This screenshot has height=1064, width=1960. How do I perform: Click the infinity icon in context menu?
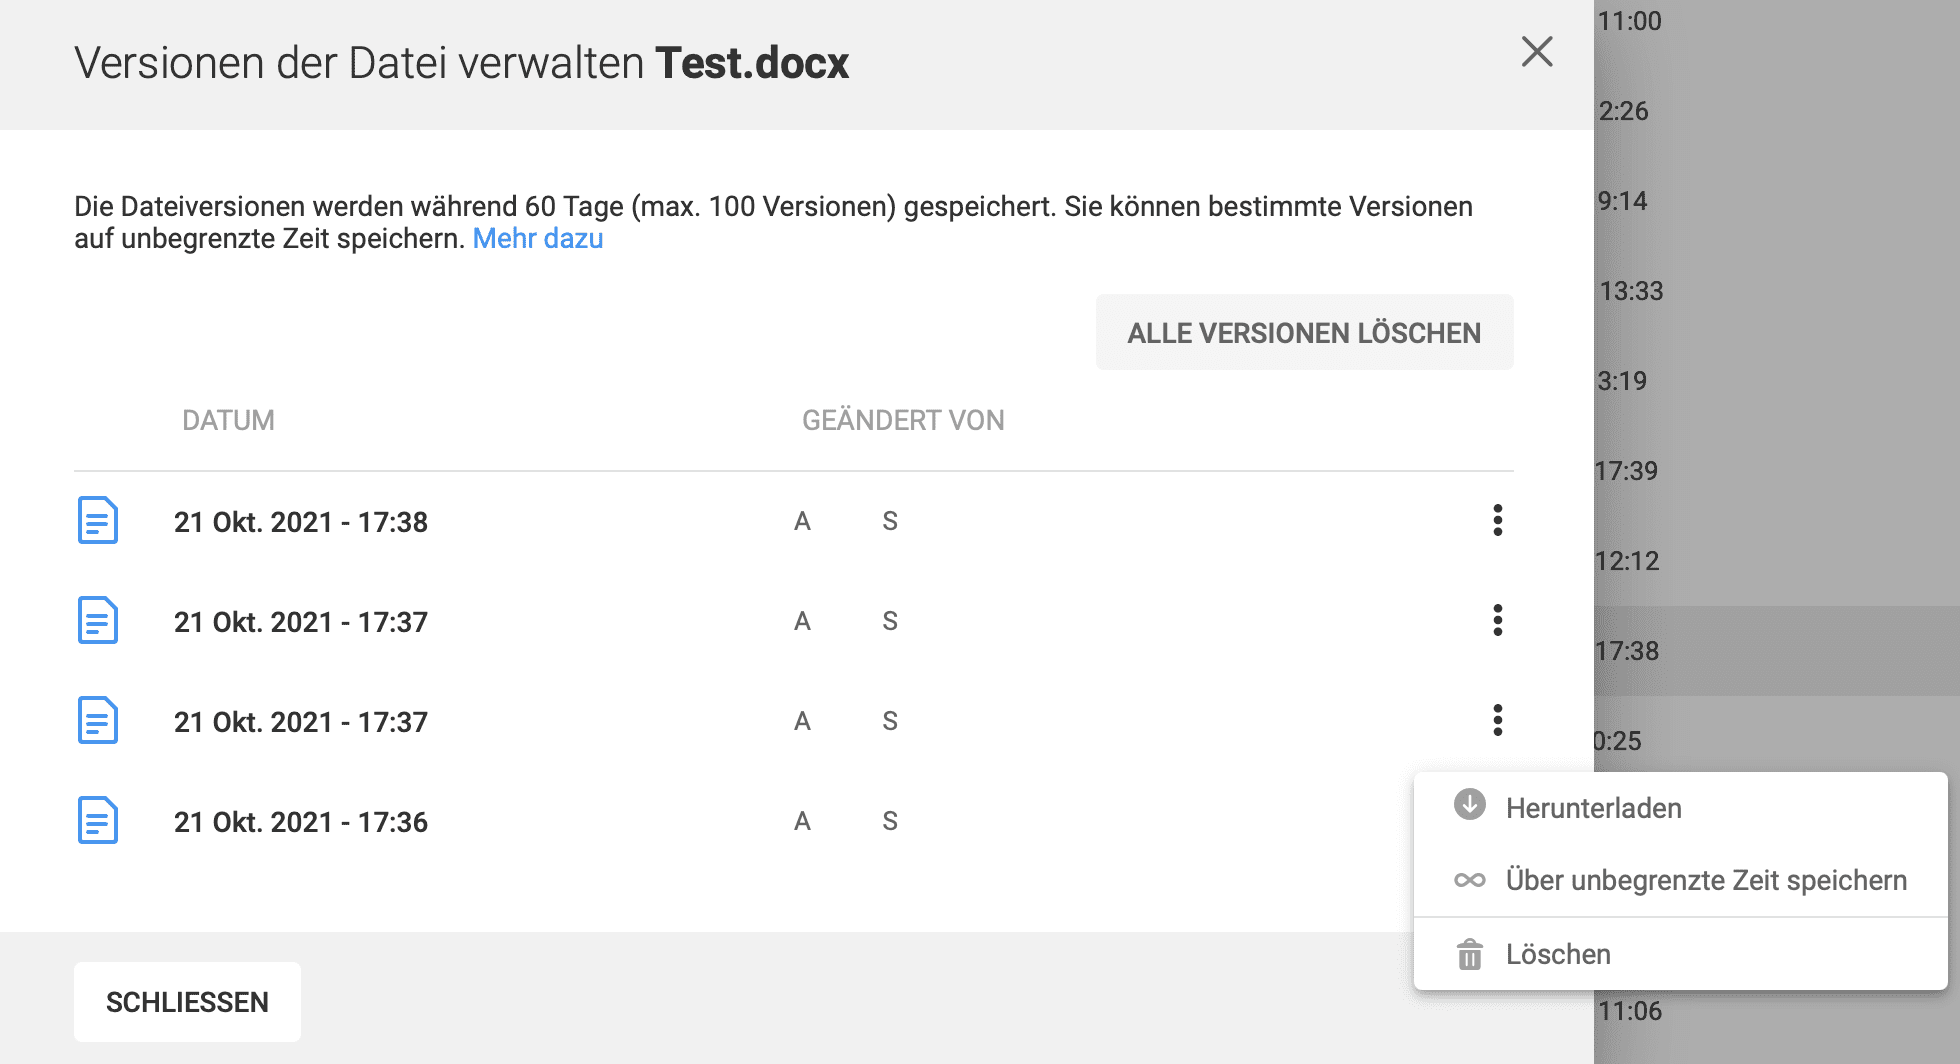click(x=1469, y=880)
